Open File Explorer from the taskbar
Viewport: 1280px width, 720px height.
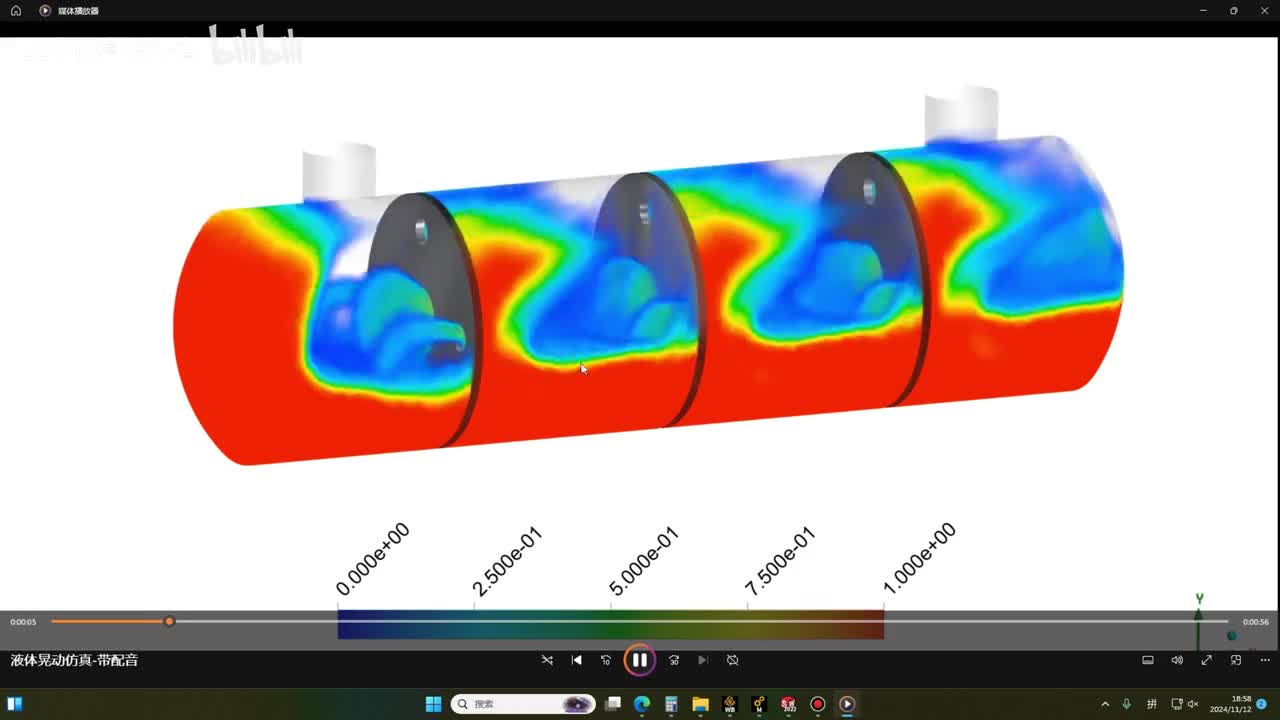(x=700, y=704)
